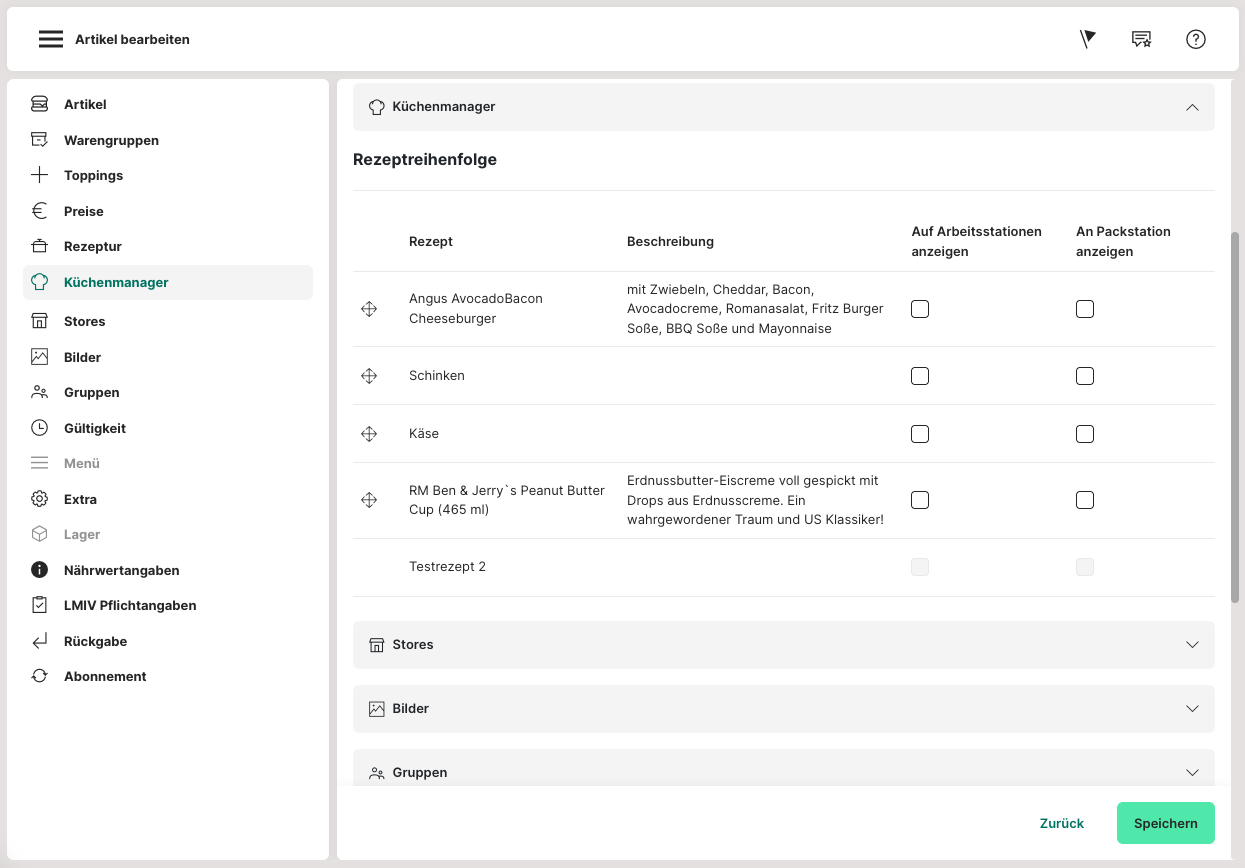Open the hamburger menu icon
The image size is (1245, 868).
(x=51, y=39)
